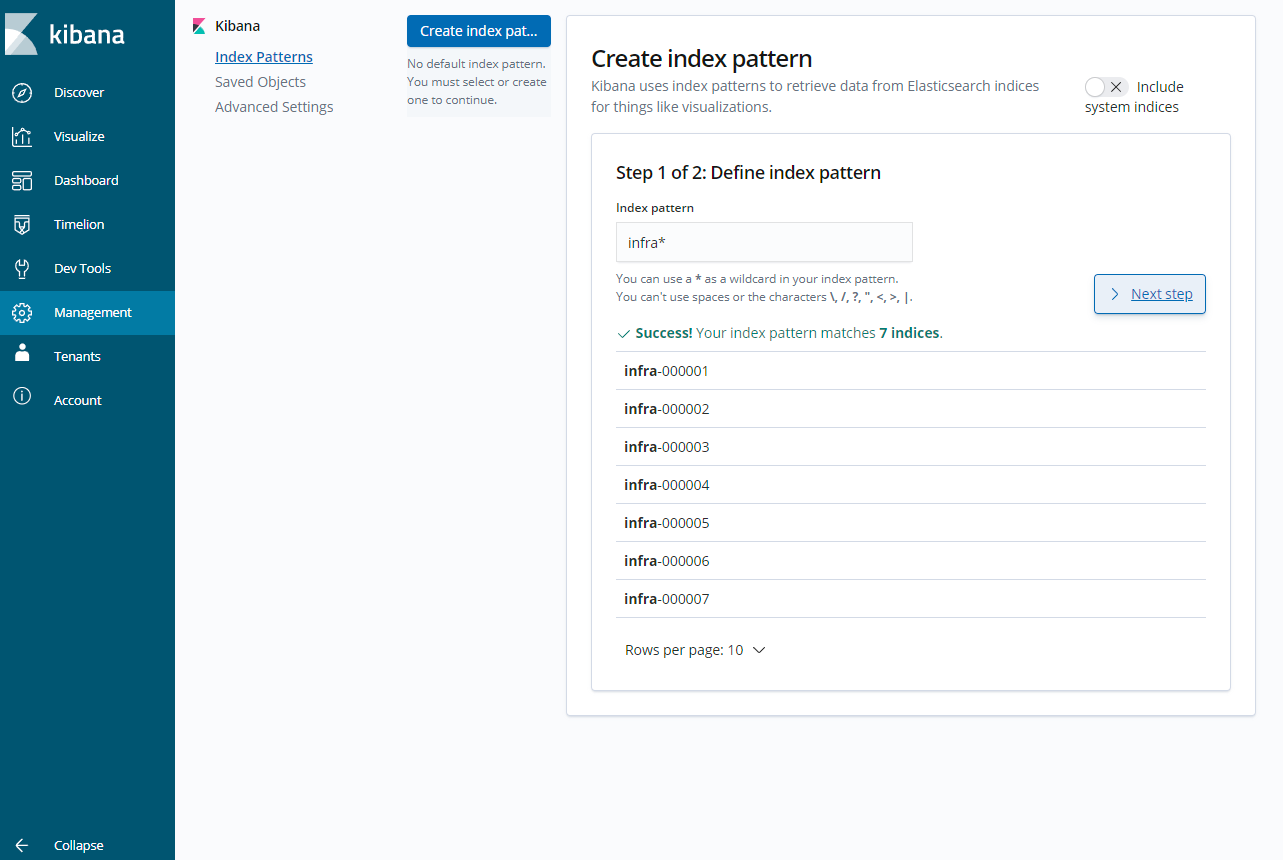Open Index Patterns section
Viewport: 1283px width, 860px height.
(x=264, y=57)
